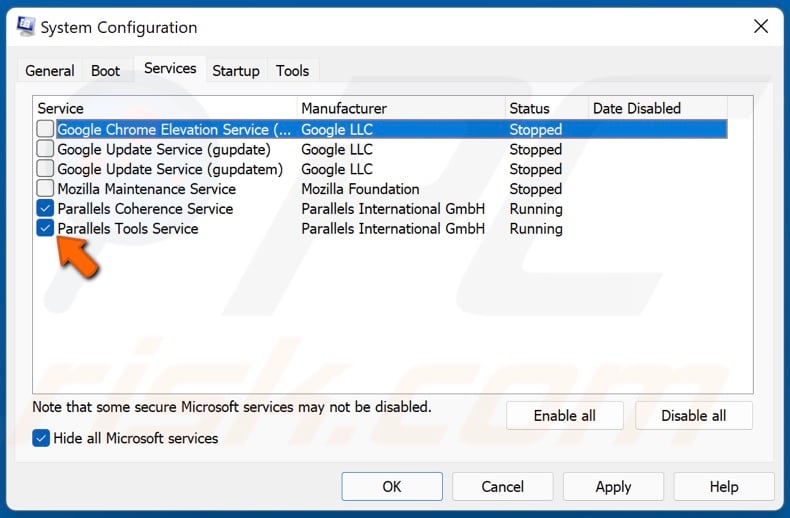Screen dimensions: 790x518
Task: Open the Tools tab
Action: pos(292,71)
